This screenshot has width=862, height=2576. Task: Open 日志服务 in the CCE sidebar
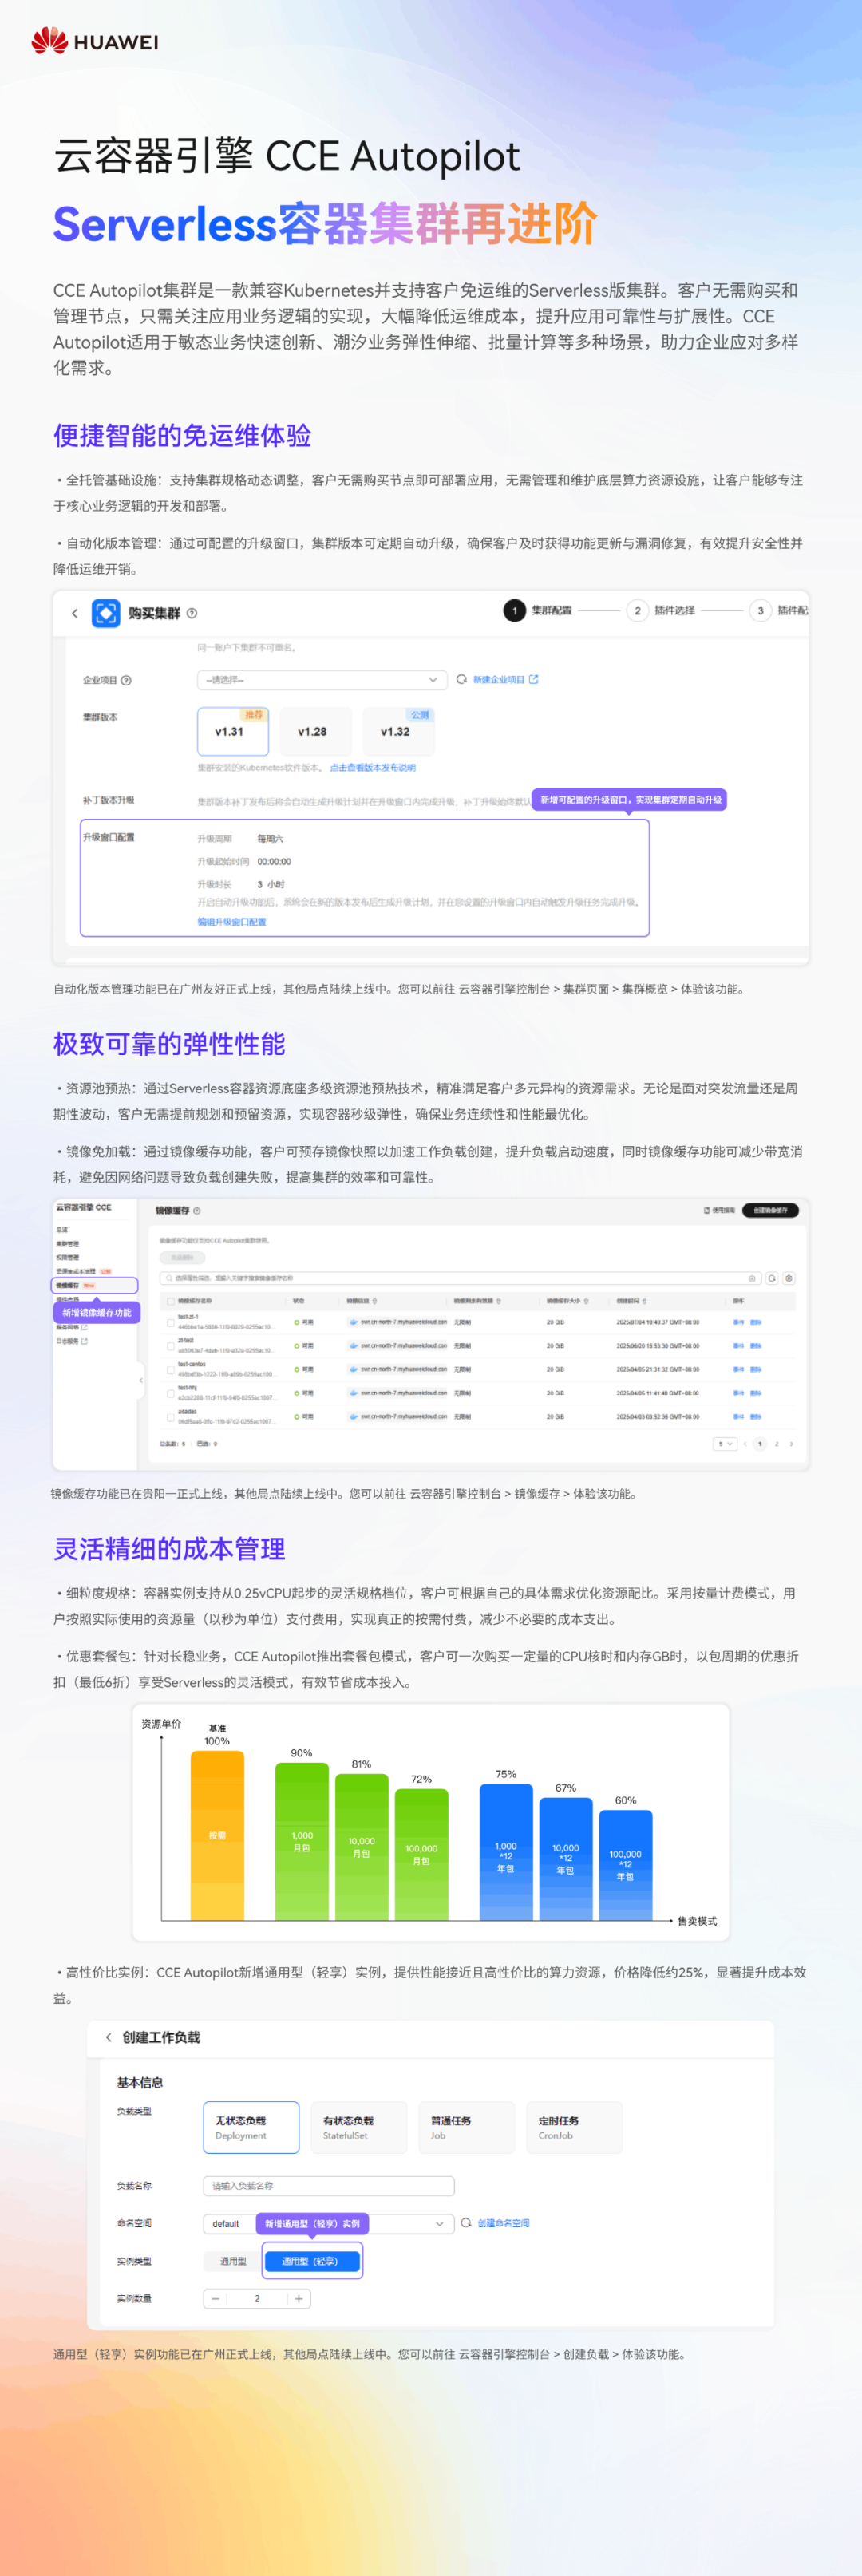point(72,1341)
